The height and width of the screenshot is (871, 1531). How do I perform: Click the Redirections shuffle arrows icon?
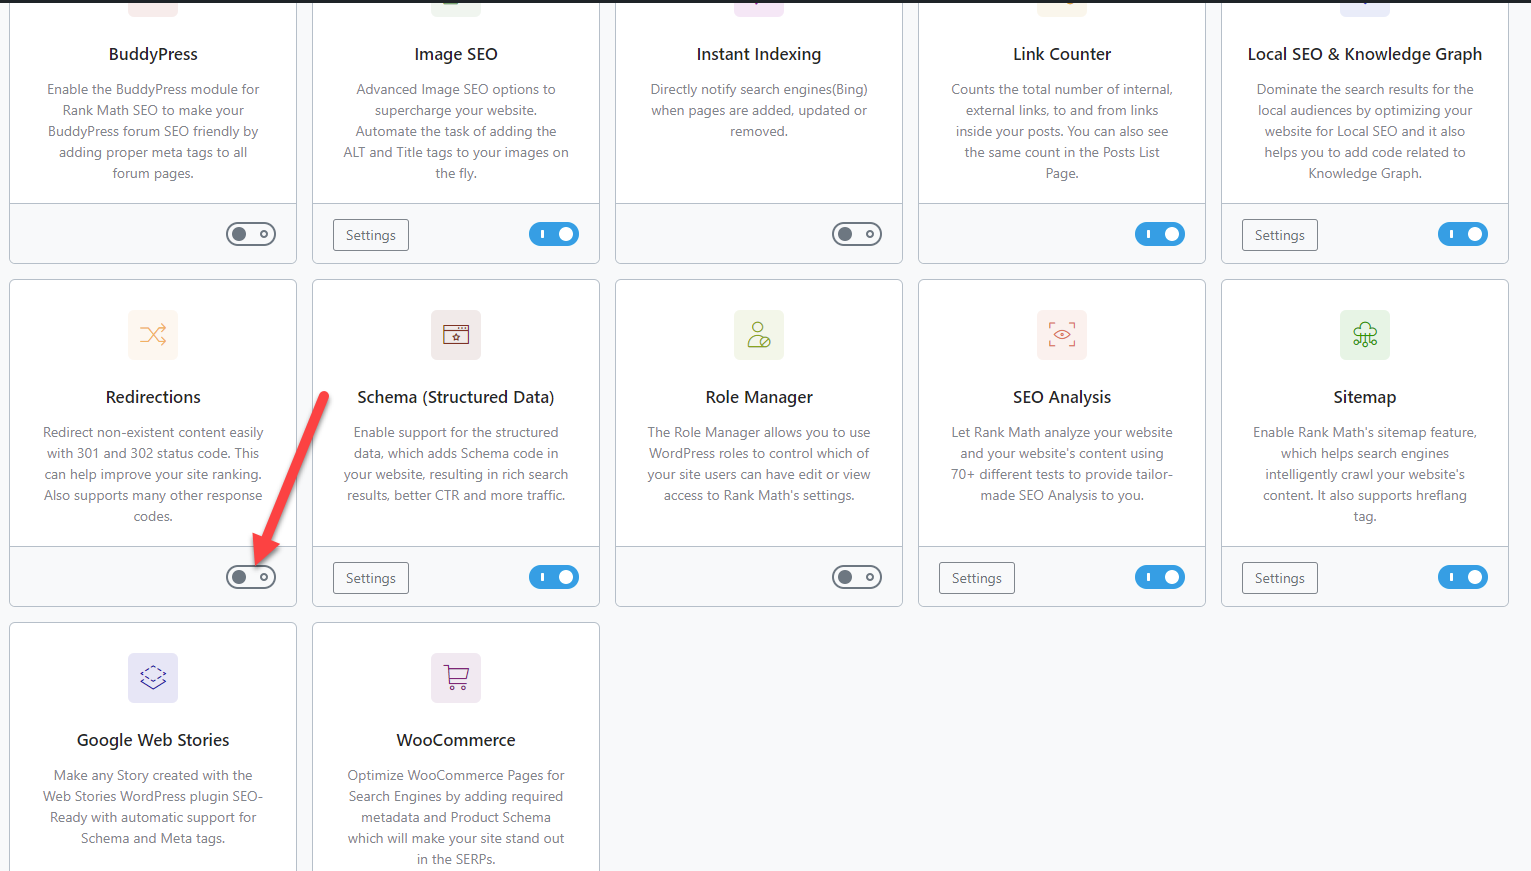(153, 335)
